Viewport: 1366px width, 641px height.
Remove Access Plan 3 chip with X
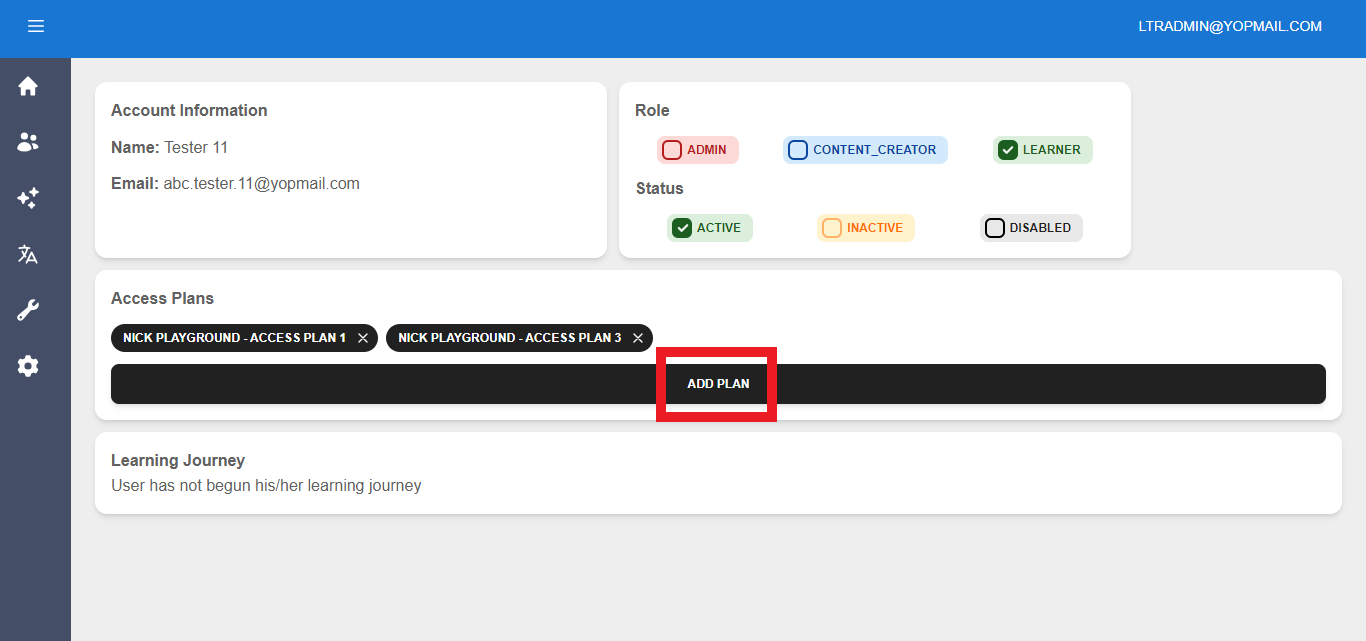pyautogui.click(x=638, y=338)
